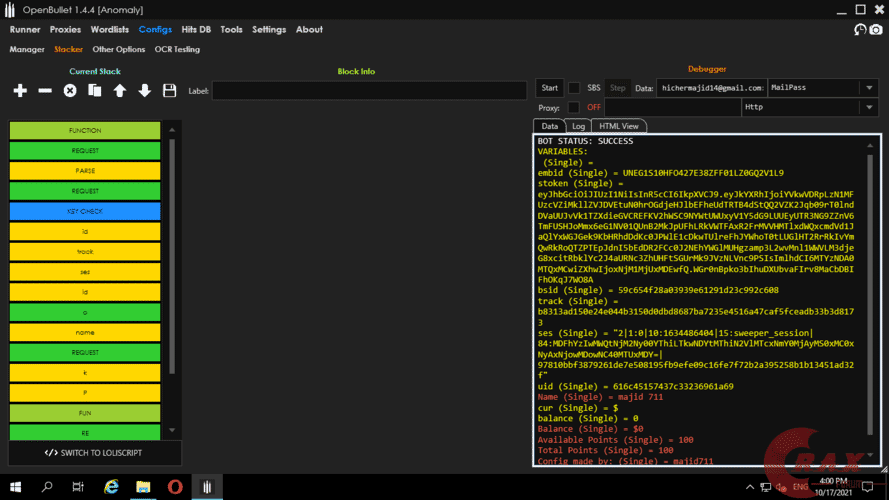Viewport: 889px width, 500px height.
Task: Move the selected block down
Action: (145, 91)
